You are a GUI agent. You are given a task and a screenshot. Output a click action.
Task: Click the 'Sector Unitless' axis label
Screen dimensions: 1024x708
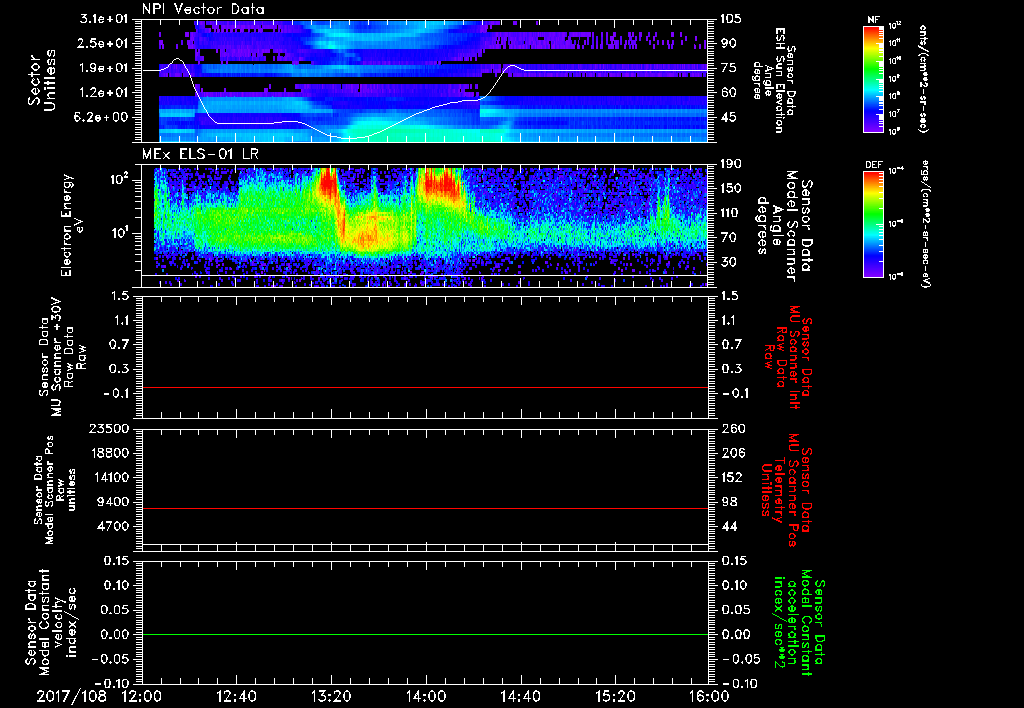click(41, 80)
